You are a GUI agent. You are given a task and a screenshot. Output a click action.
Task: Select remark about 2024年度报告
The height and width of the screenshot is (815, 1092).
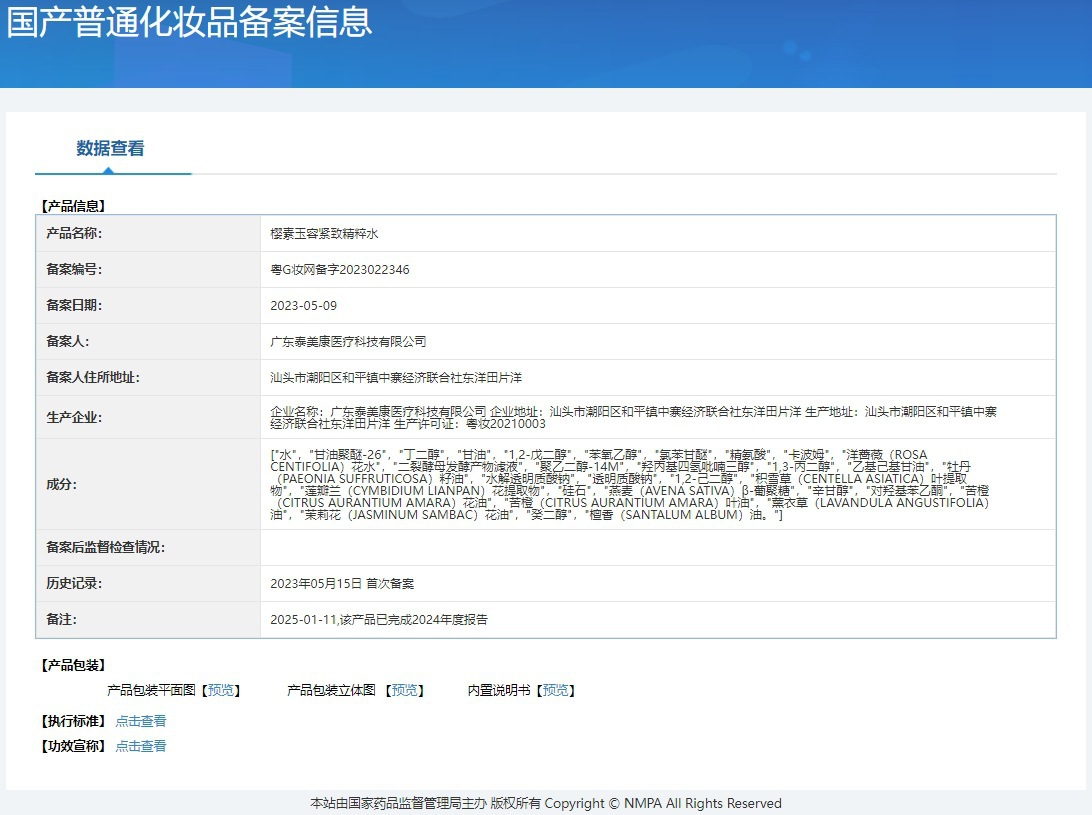(x=379, y=620)
